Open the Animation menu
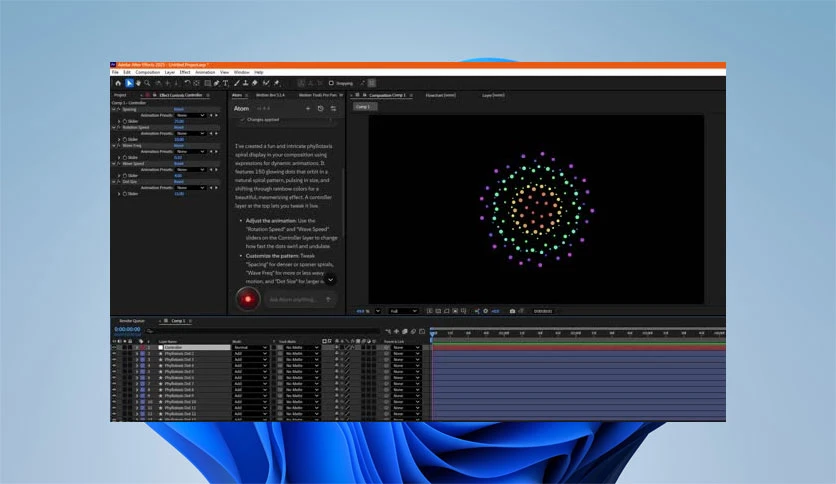This screenshot has height=484, width=836. pyautogui.click(x=205, y=72)
